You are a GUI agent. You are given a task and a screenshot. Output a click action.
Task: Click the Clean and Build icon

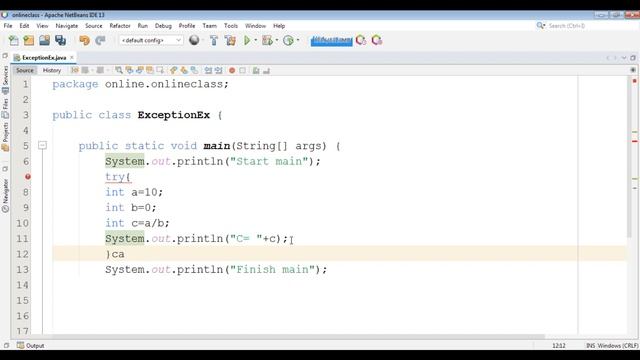(x=230, y=40)
